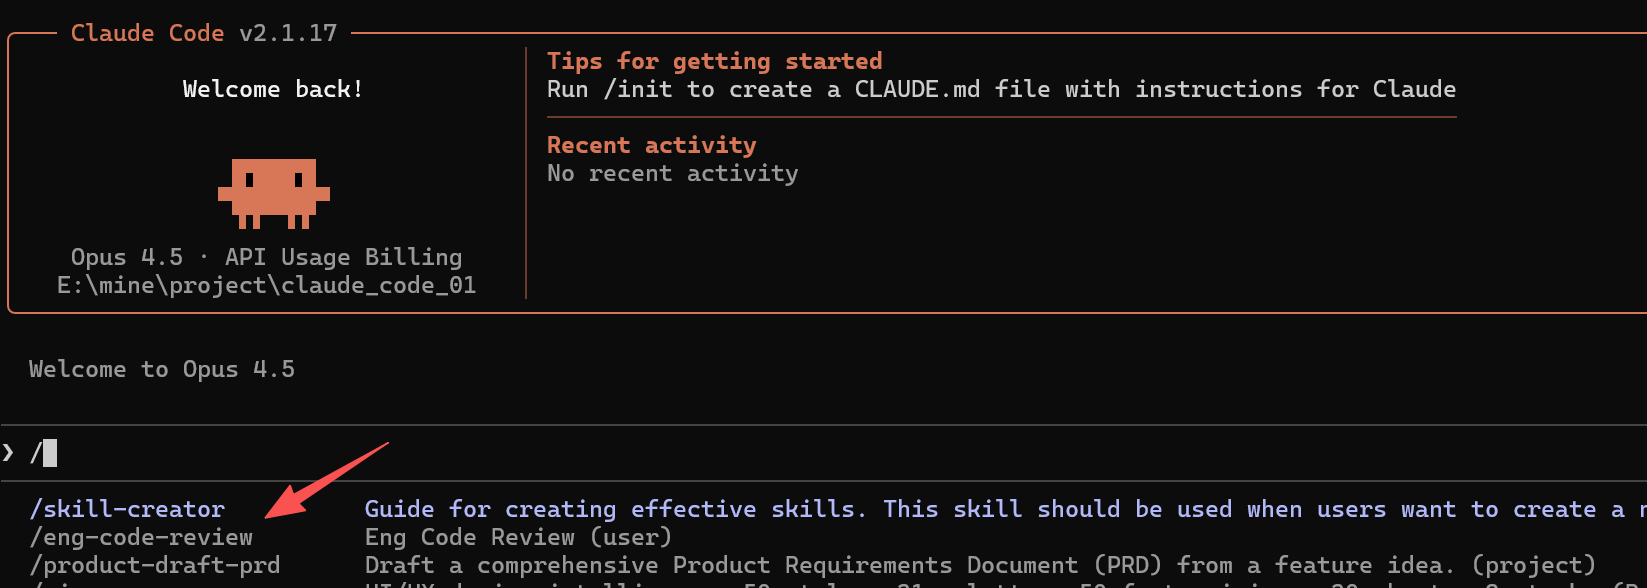Image resolution: width=1647 pixels, height=588 pixels.
Task: Click the Claude Code title label
Action: 147,33
